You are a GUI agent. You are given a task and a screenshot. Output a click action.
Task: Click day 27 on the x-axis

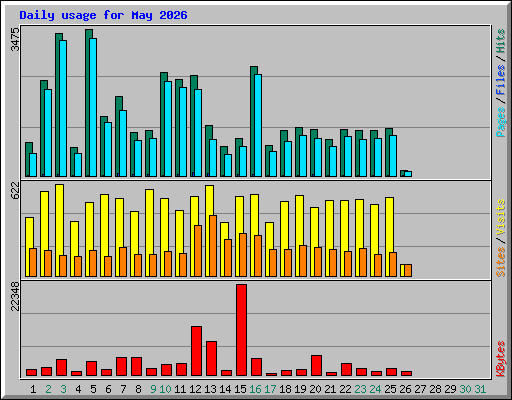click(x=420, y=389)
